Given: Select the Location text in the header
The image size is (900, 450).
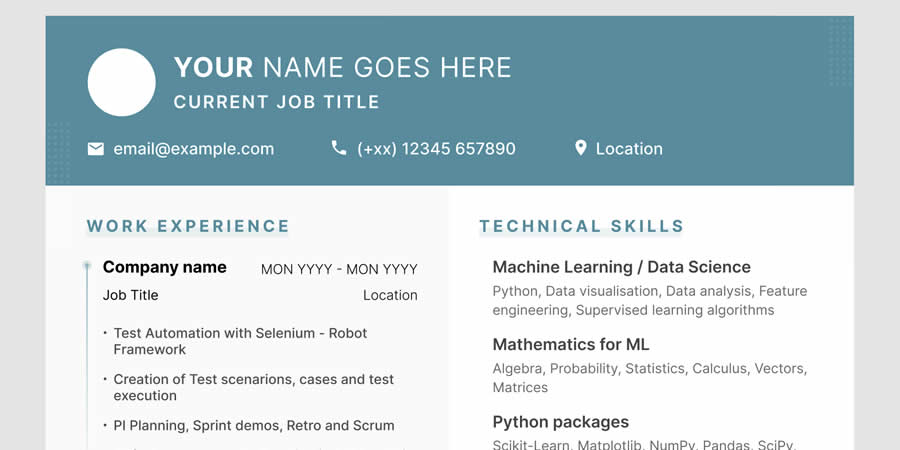Looking at the screenshot, I should 629,149.
